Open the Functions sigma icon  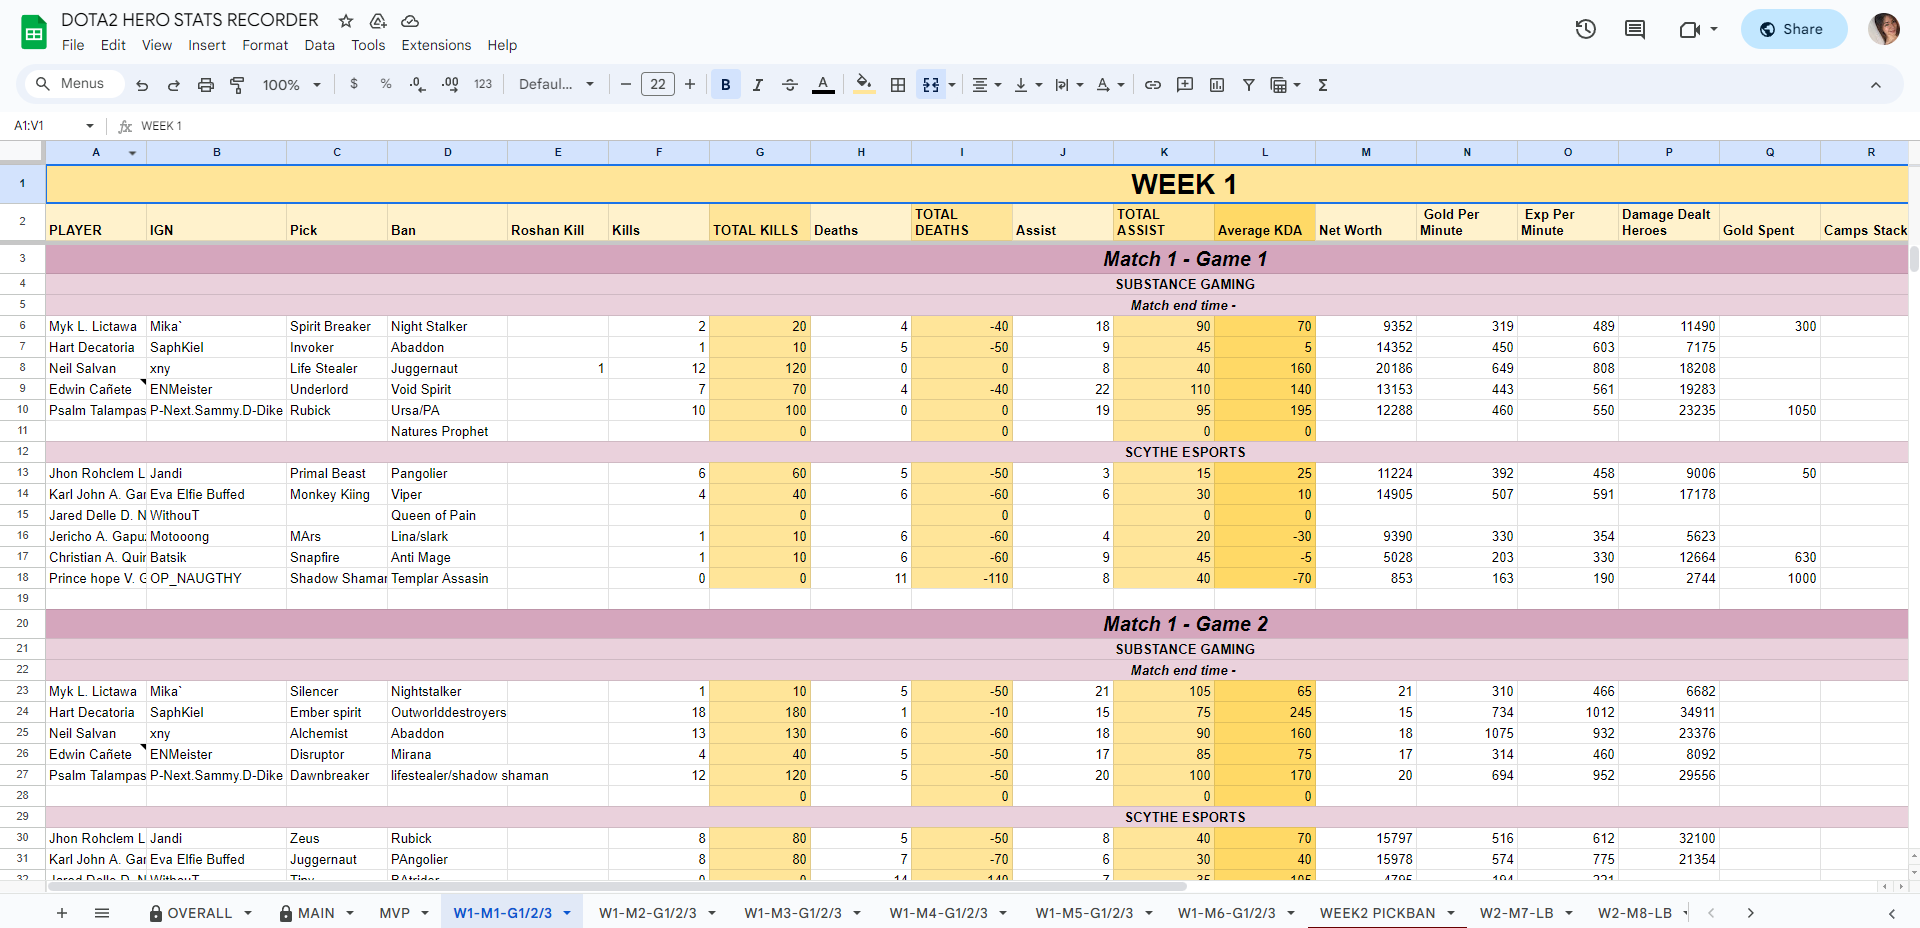point(1323,85)
